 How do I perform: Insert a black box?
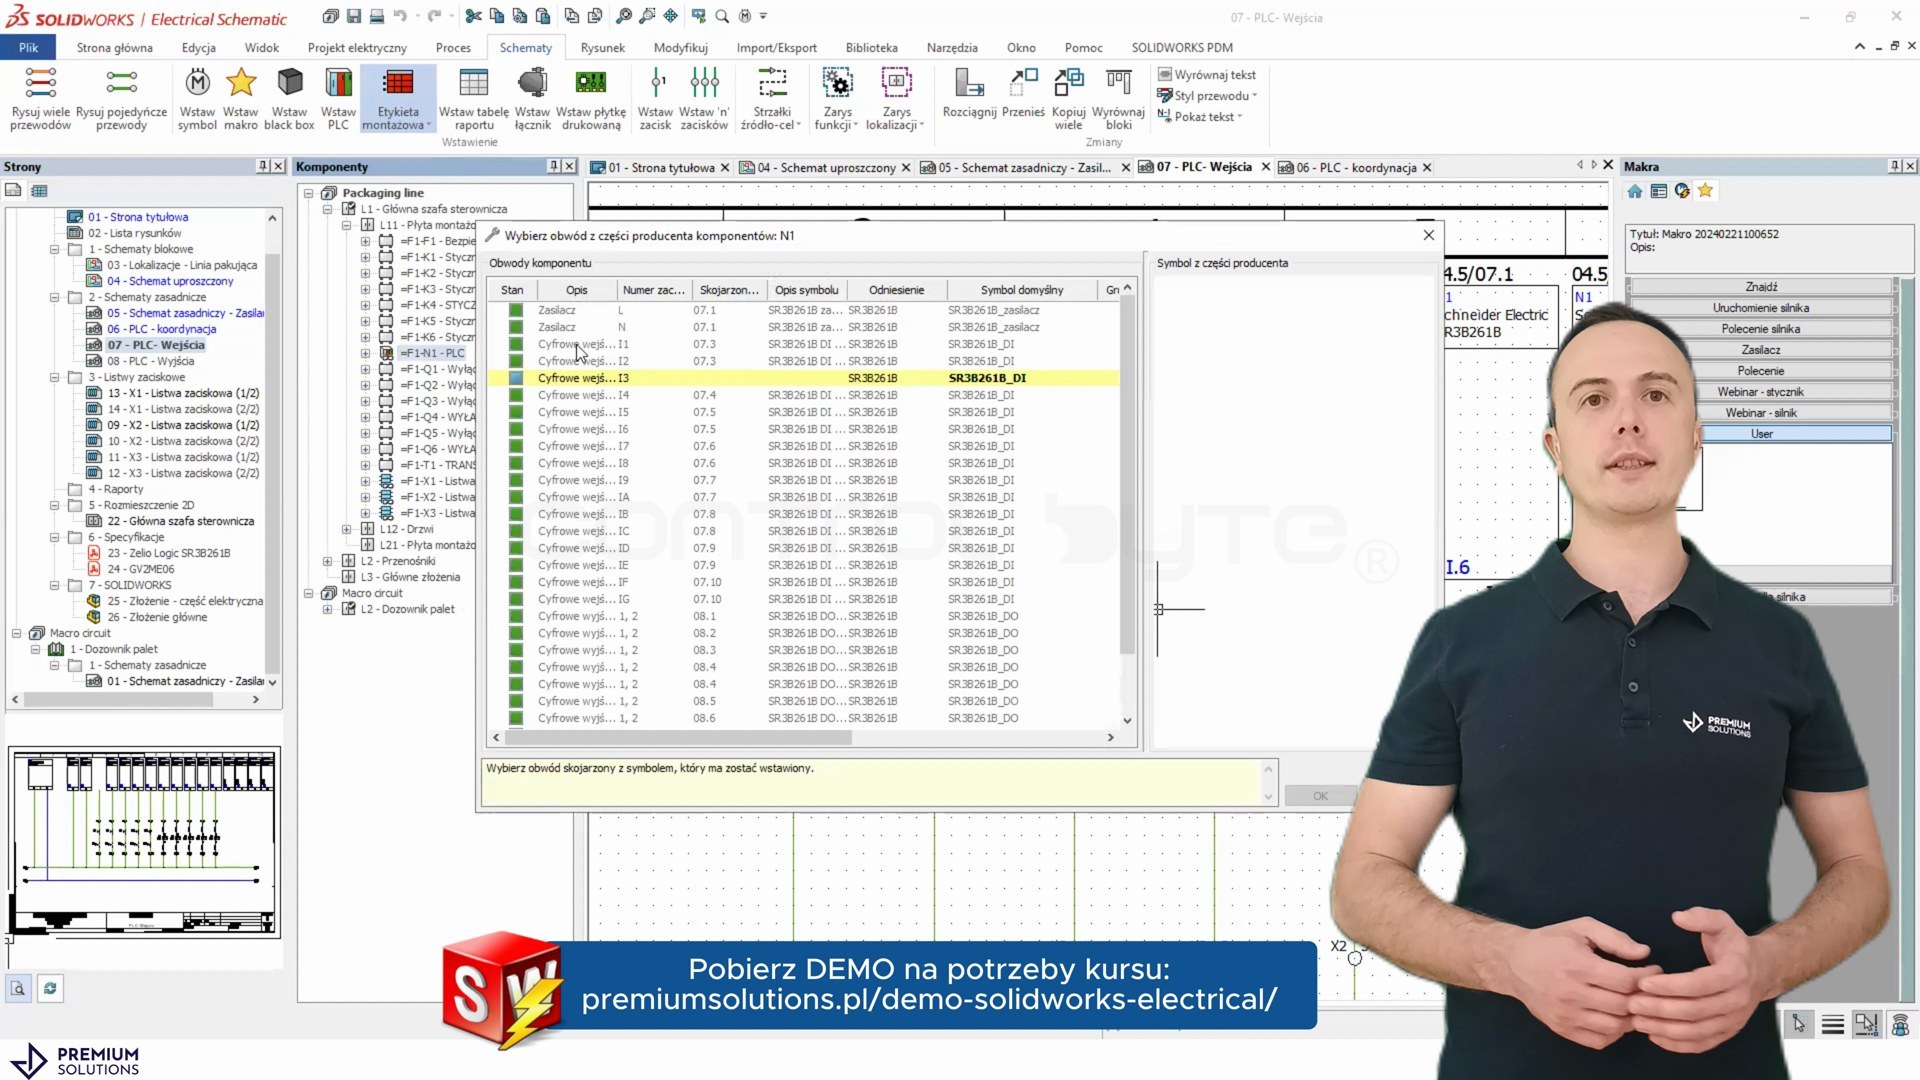tap(289, 98)
